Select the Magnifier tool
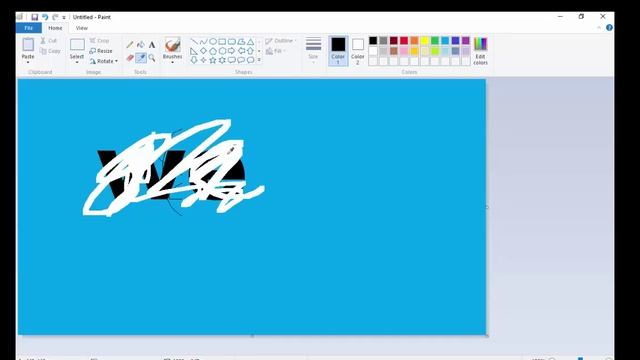The image size is (640, 360). point(152,58)
